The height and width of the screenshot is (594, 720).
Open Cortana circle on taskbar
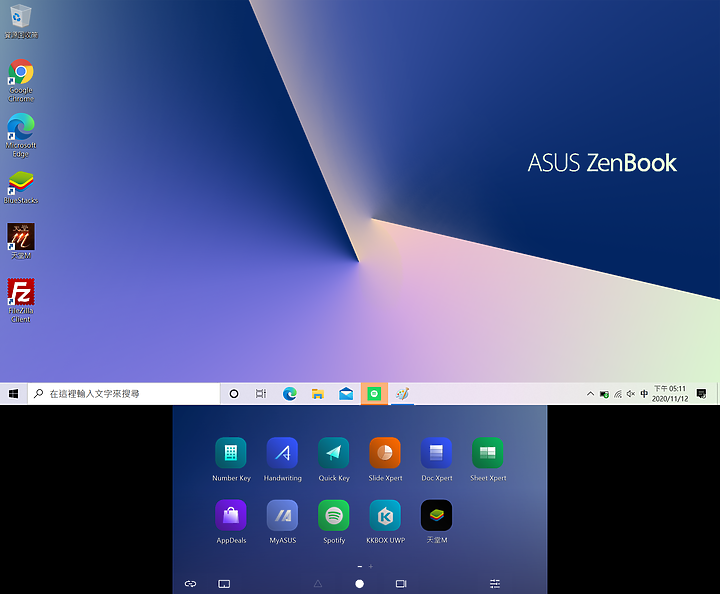click(234, 394)
